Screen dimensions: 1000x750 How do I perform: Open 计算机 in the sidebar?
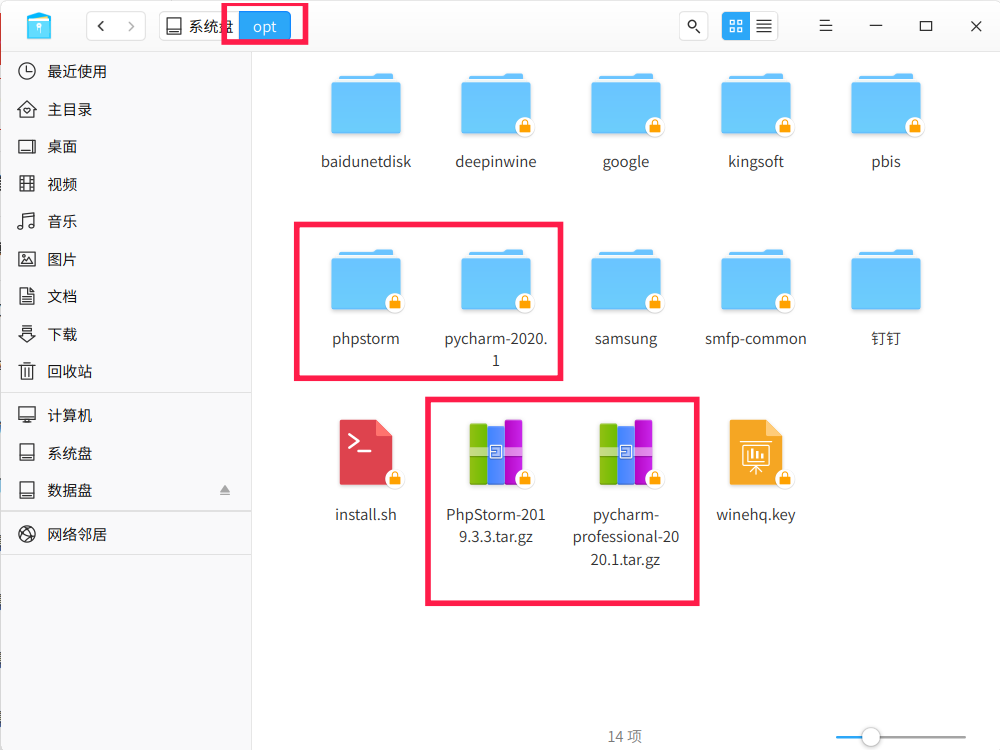pos(126,415)
